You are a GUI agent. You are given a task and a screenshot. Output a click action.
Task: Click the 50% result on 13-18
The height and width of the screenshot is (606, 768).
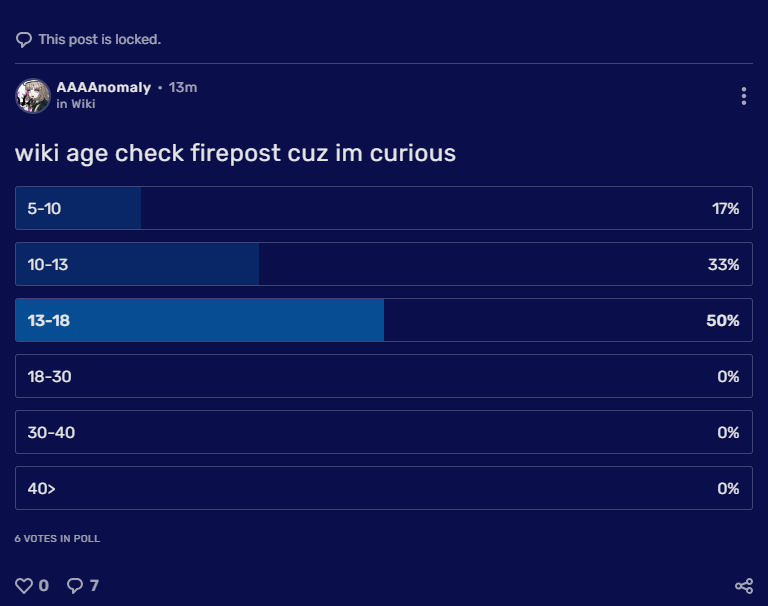tap(722, 320)
